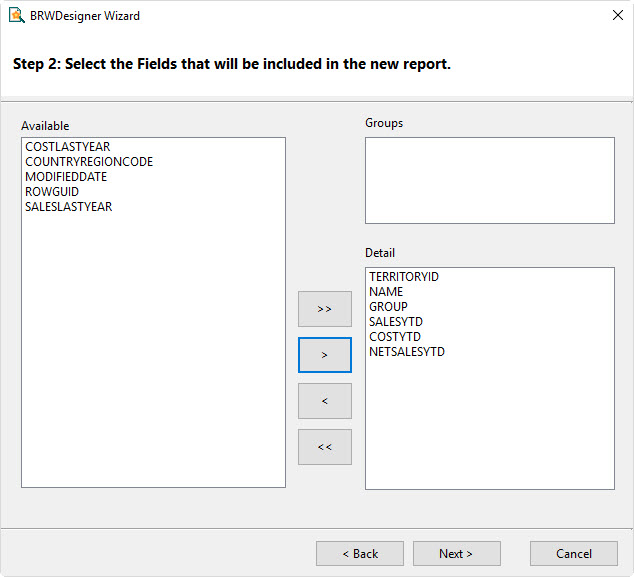Move all fields with the >> button
This screenshot has height=577, width=634.
point(325,309)
